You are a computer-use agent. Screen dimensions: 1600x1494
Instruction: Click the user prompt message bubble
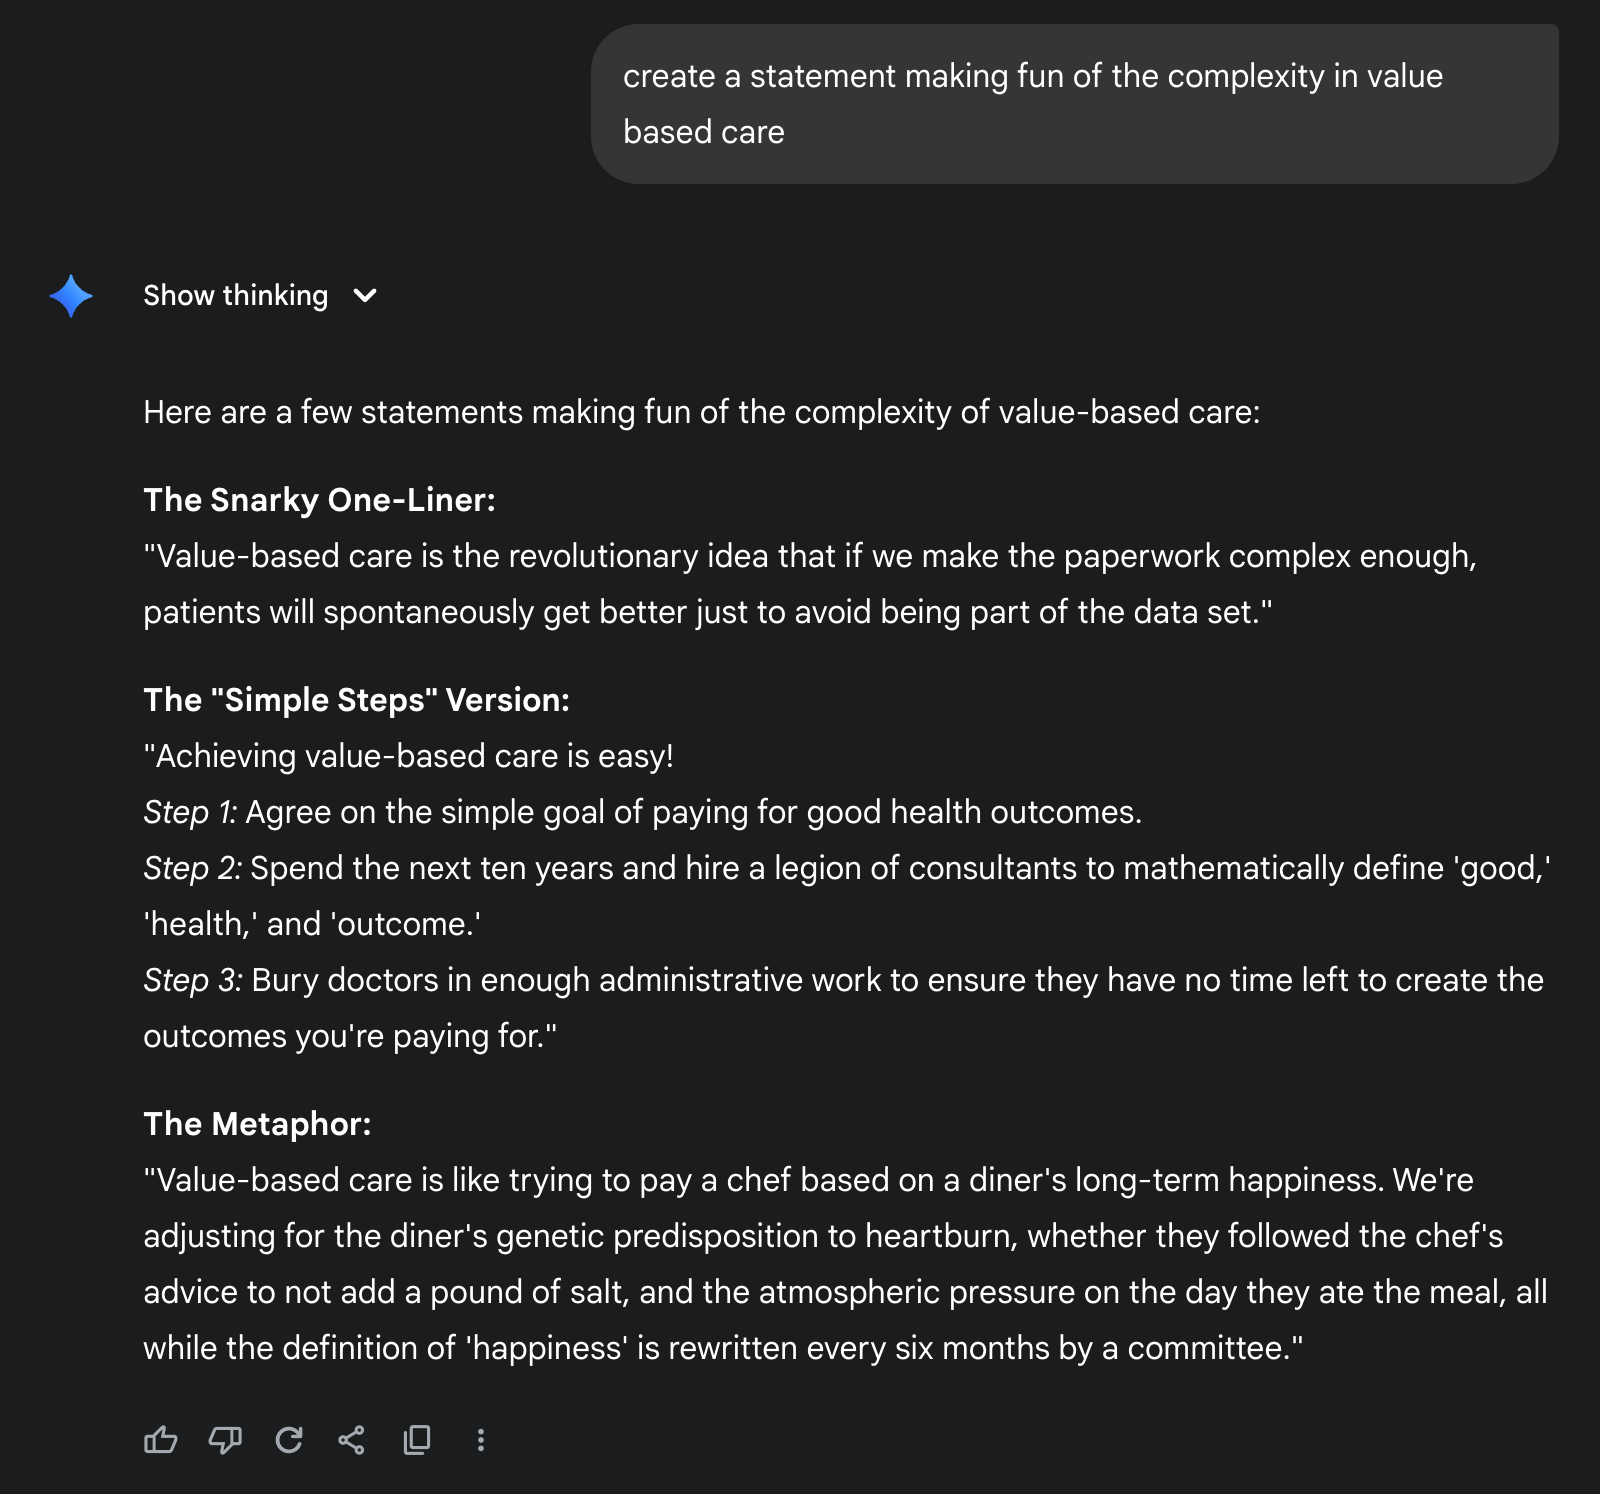point(1074,104)
